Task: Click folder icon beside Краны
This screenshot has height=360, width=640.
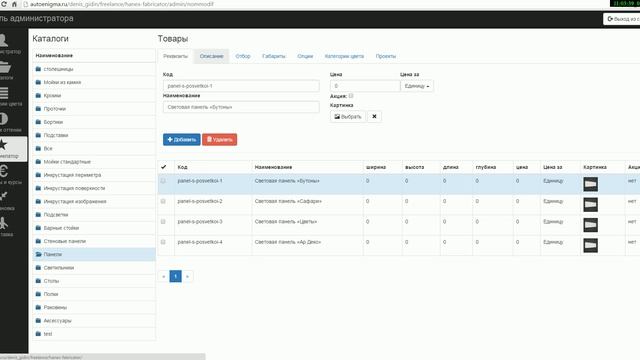Action: 38,96
